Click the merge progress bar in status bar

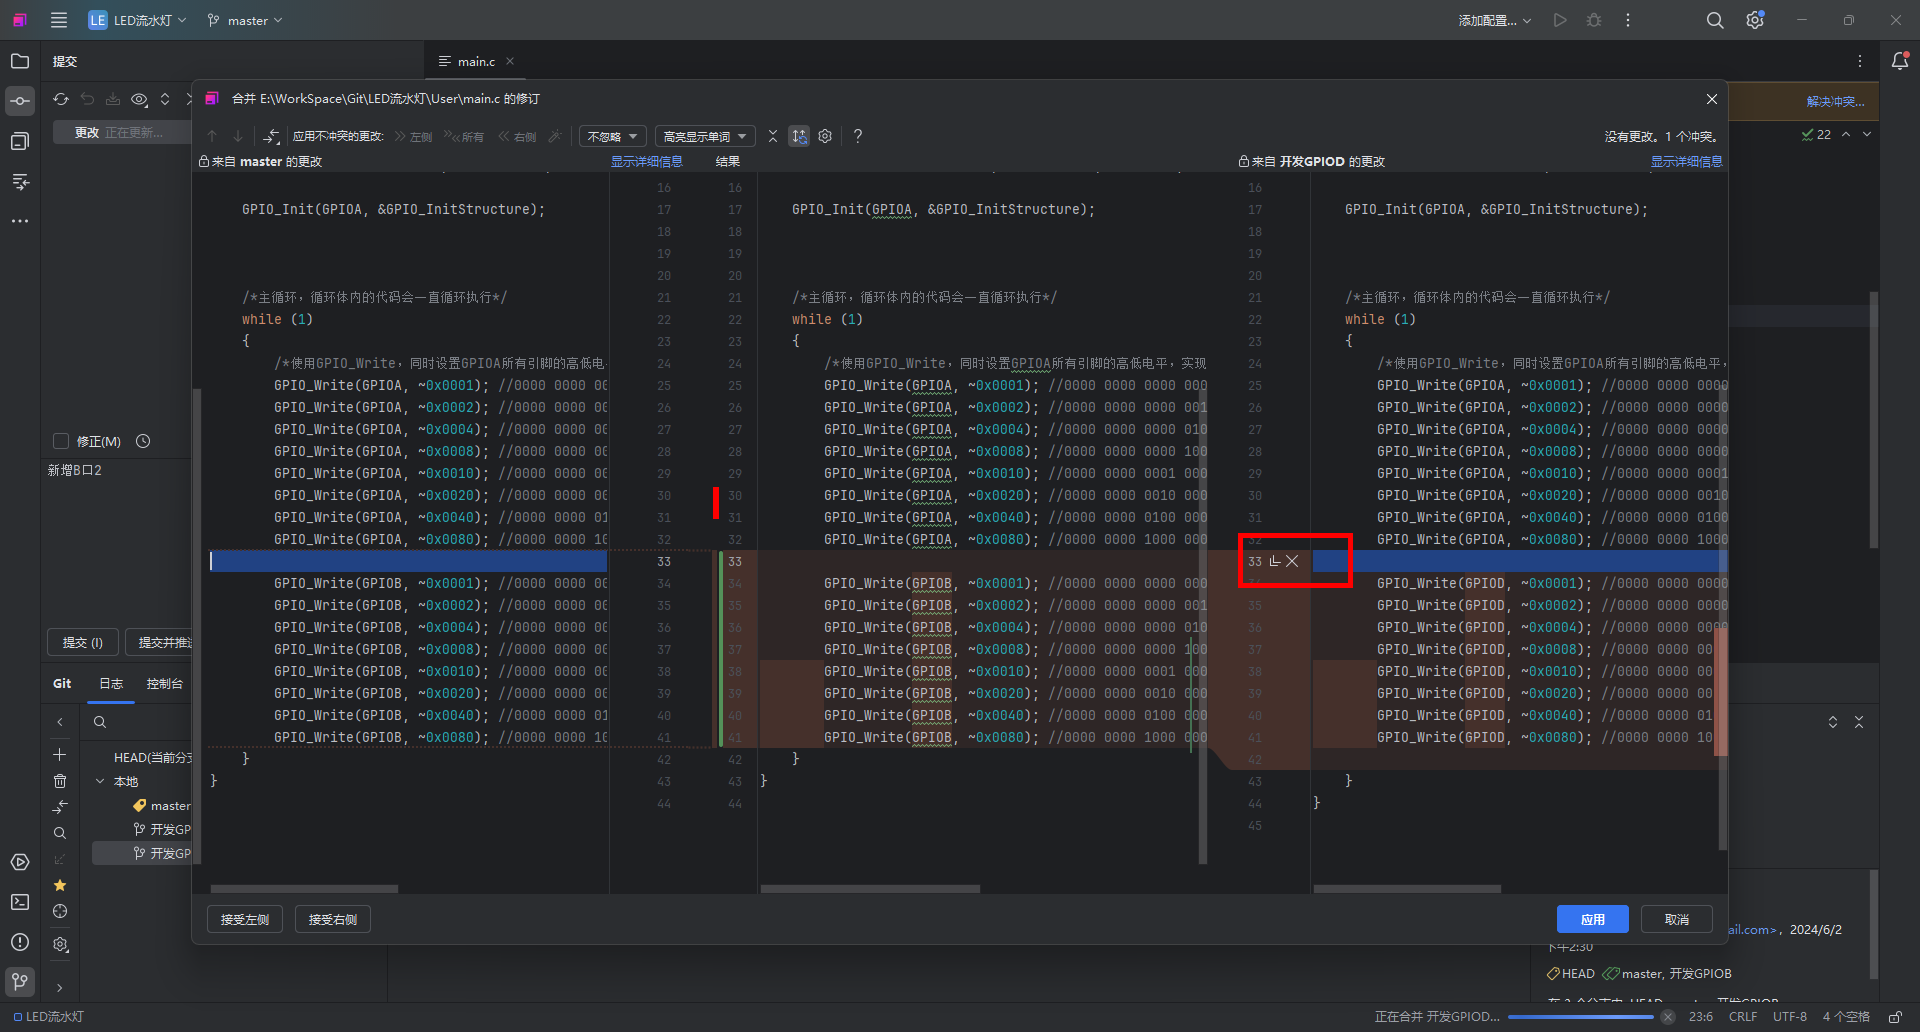click(x=1580, y=1017)
